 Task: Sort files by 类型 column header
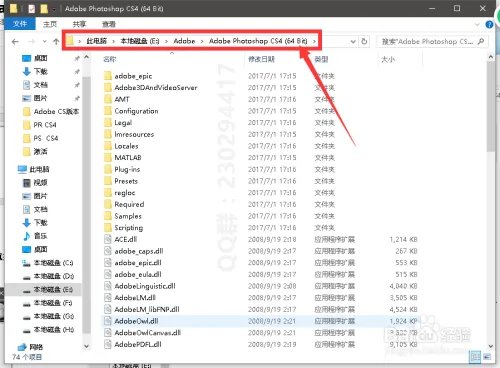[x=321, y=59]
